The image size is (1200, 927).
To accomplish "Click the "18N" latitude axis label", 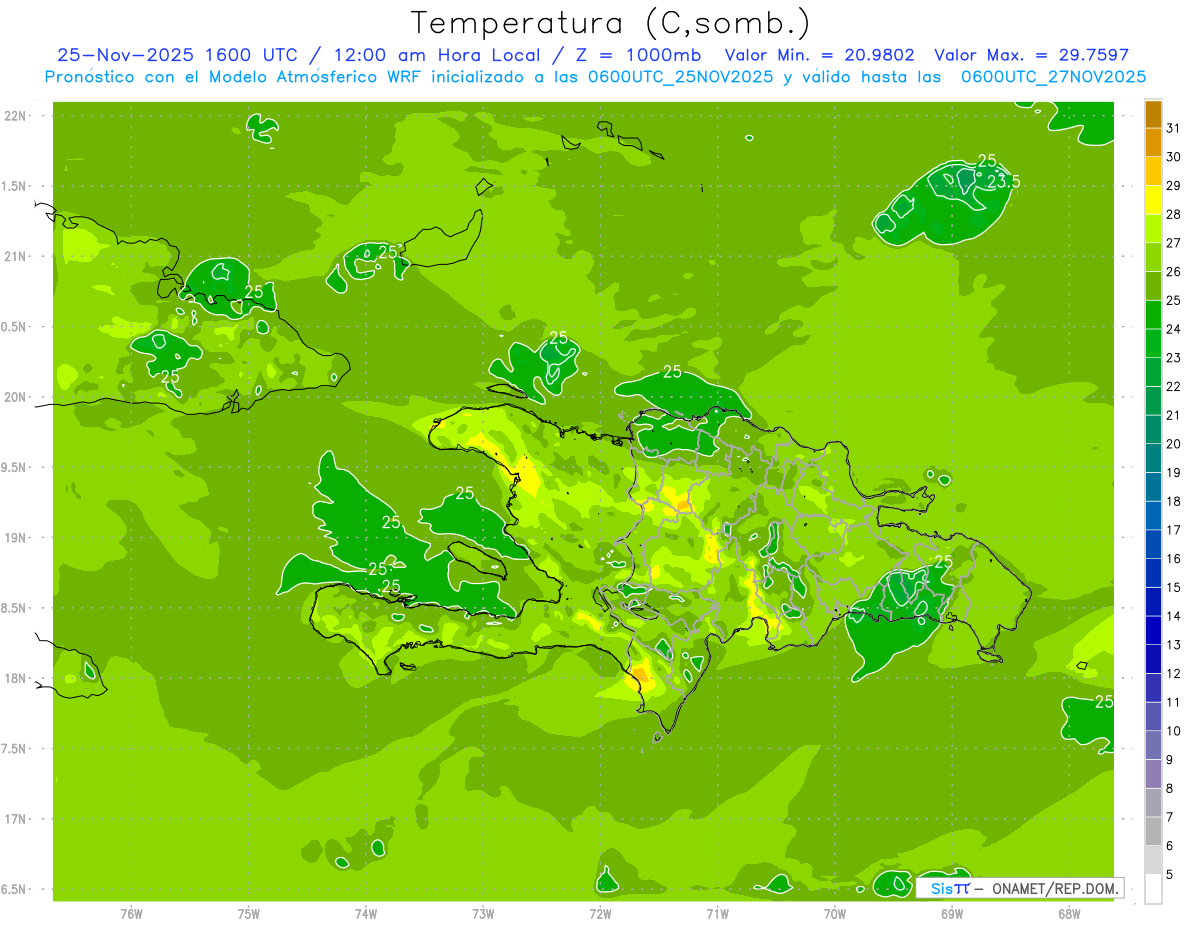I will pos(14,678).
